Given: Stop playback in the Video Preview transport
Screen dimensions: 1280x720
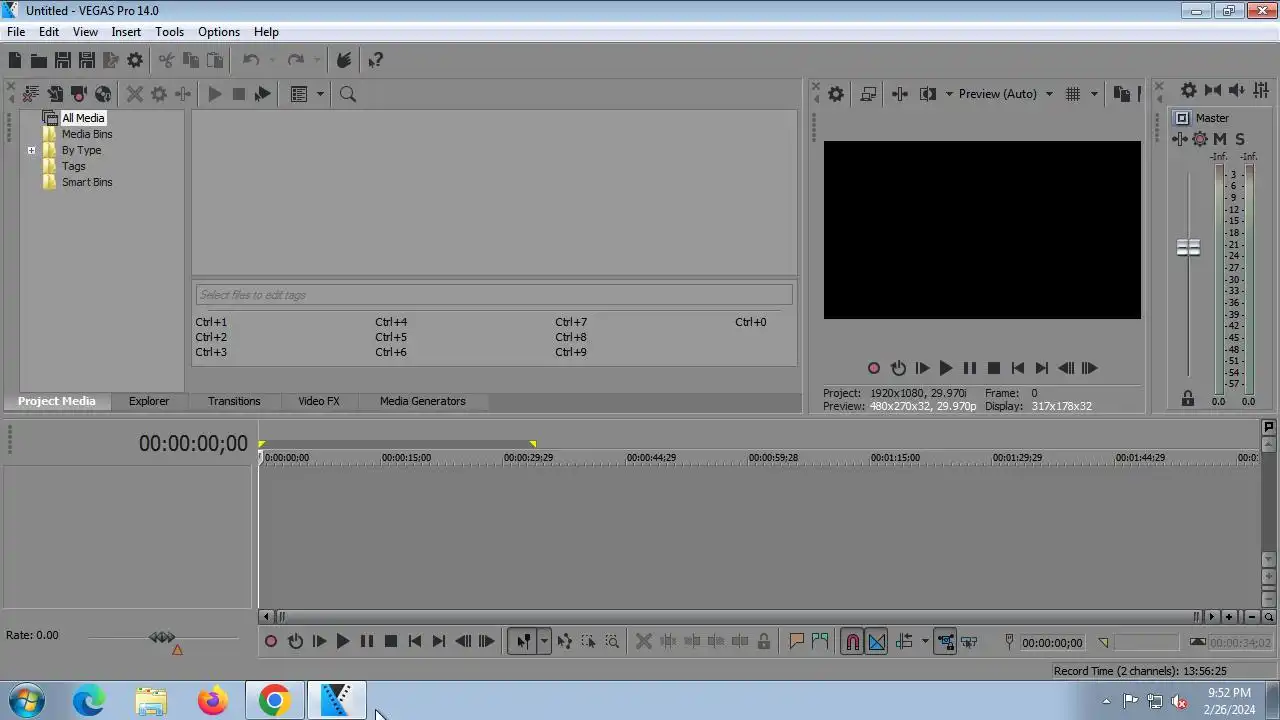Looking at the screenshot, I should [994, 368].
